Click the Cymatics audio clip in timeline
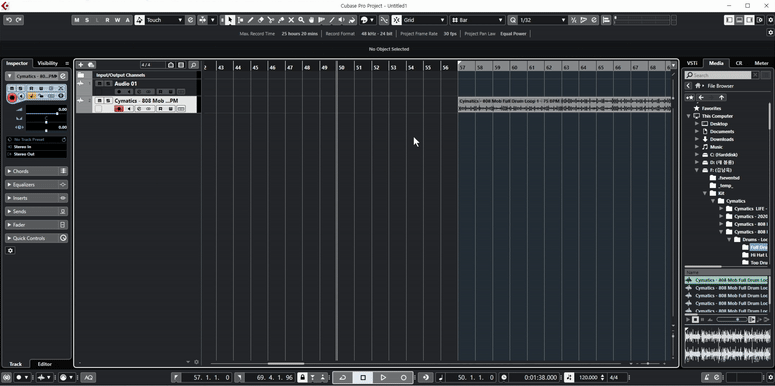 (564, 104)
